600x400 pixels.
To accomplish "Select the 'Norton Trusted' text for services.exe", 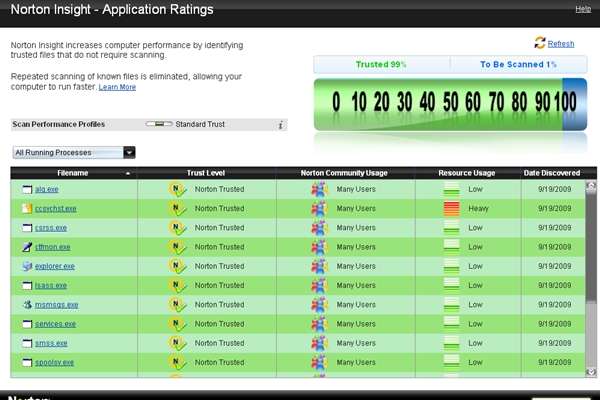I will 219,324.
